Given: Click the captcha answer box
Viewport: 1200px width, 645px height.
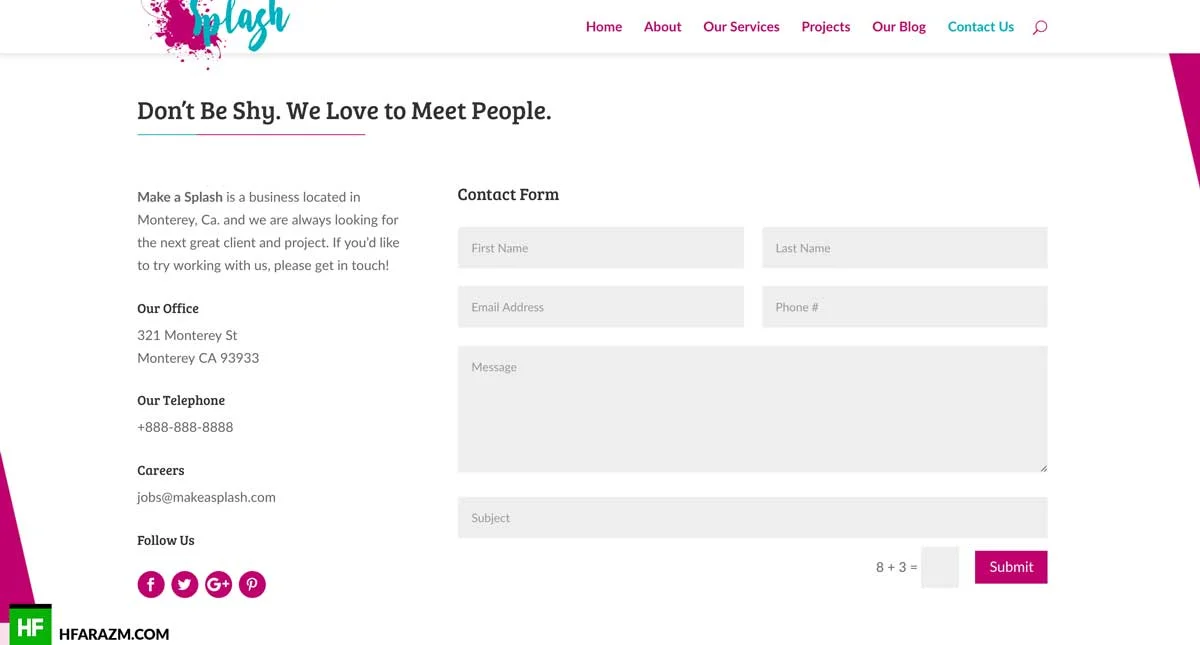Looking at the screenshot, I should pos(940,567).
